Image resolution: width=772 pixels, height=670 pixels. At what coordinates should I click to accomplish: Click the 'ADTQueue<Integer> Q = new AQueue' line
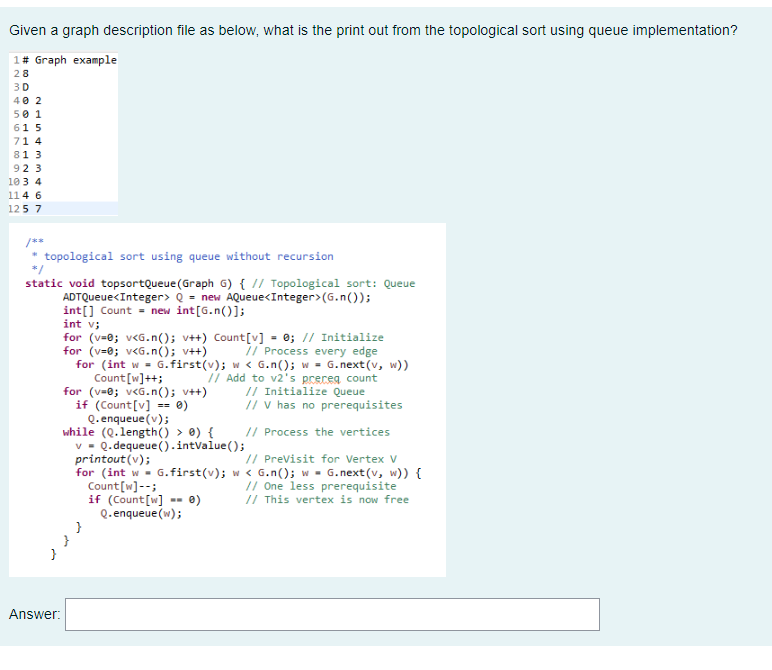pyautogui.click(x=217, y=297)
